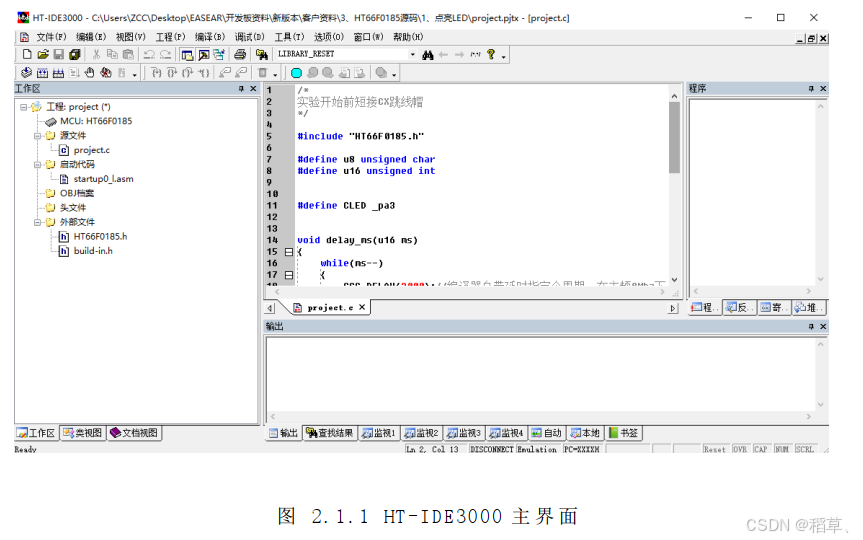Open find in files icon
Screen dimensions: 863x540
(x=262, y=54)
